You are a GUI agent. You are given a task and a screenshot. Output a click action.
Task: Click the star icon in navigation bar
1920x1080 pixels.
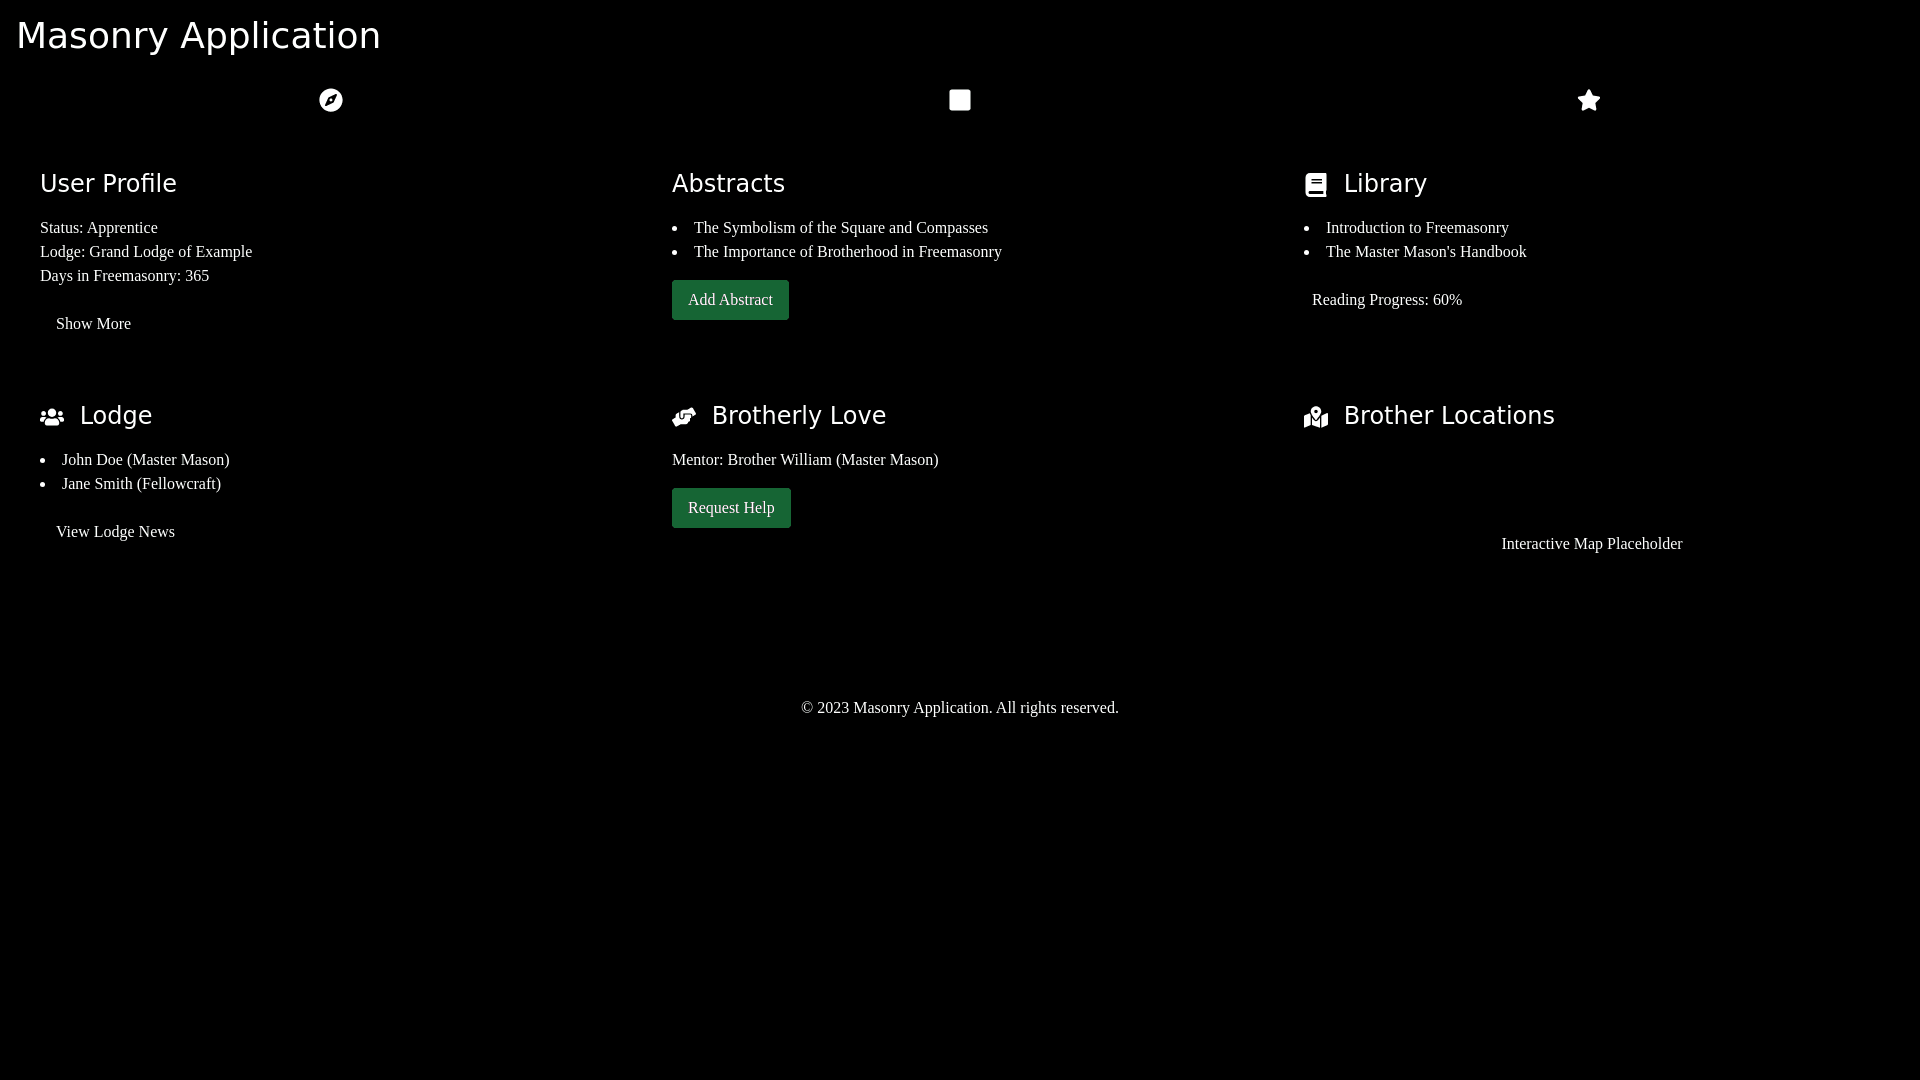(x=1588, y=100)
